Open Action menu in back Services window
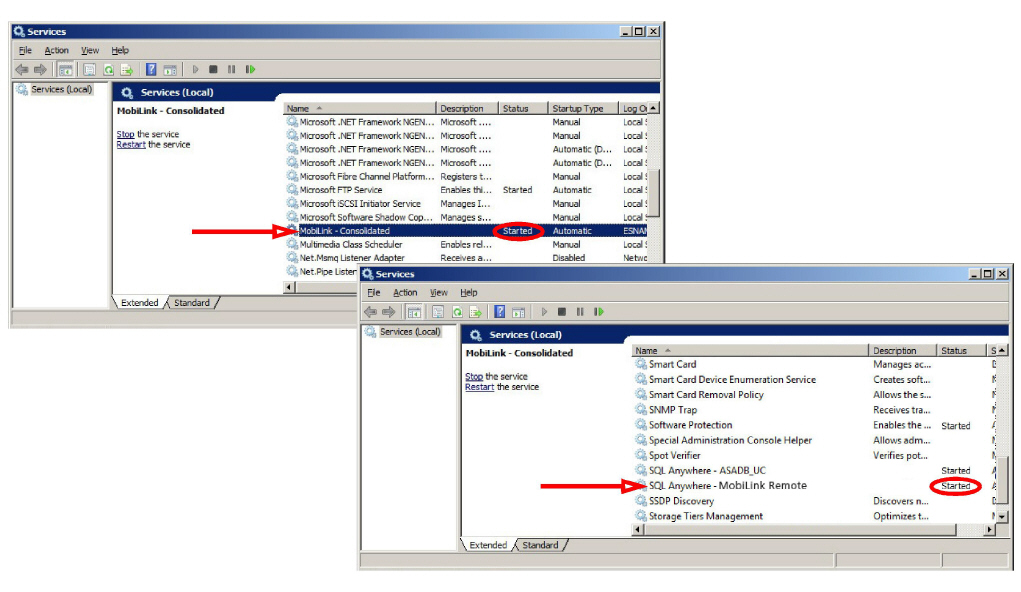1021x592 pixels. point(56,50)
